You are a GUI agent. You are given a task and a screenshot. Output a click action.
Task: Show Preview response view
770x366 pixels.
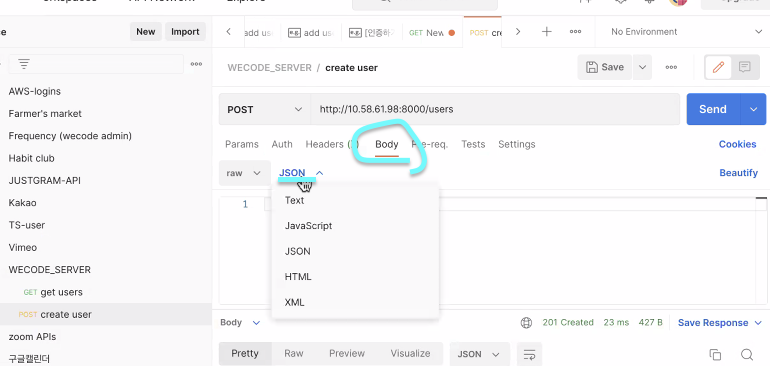pyautogui.click(x=347, y=354)
